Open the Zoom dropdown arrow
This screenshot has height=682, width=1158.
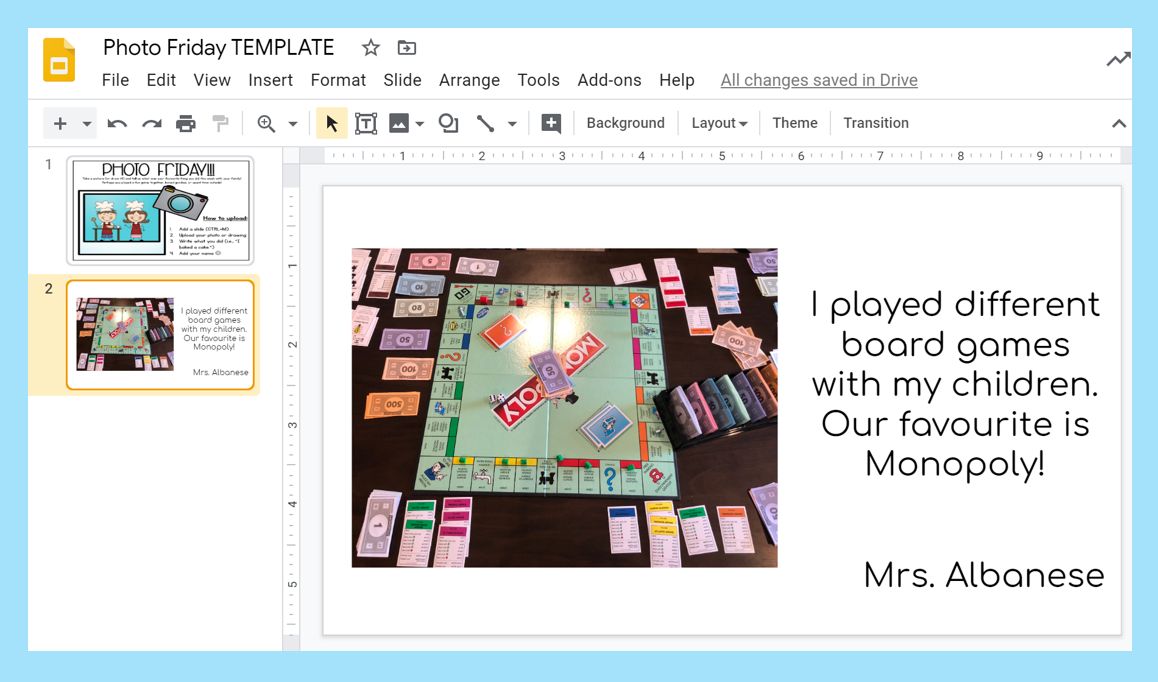[x=290, y=122]
